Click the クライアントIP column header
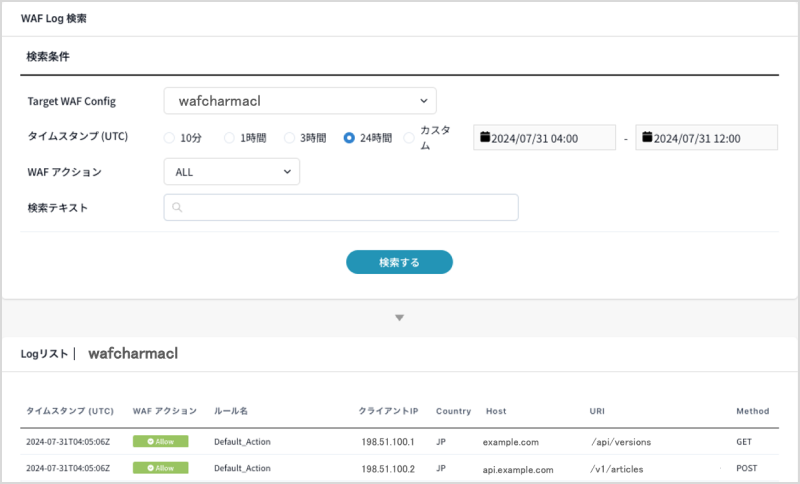The height and width of the screenshot is (484, 800). click(x=388, y=411)
